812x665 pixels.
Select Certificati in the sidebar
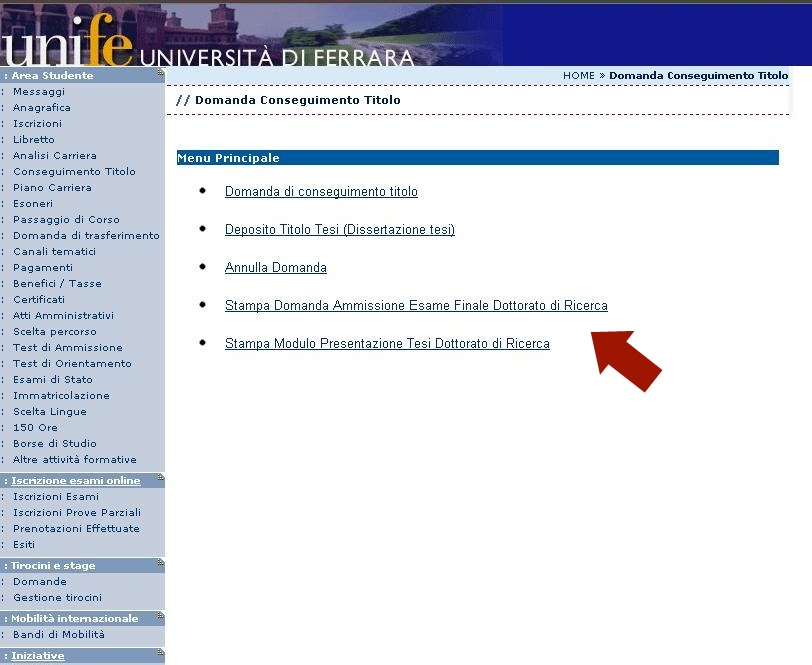[x=39, y=300]
